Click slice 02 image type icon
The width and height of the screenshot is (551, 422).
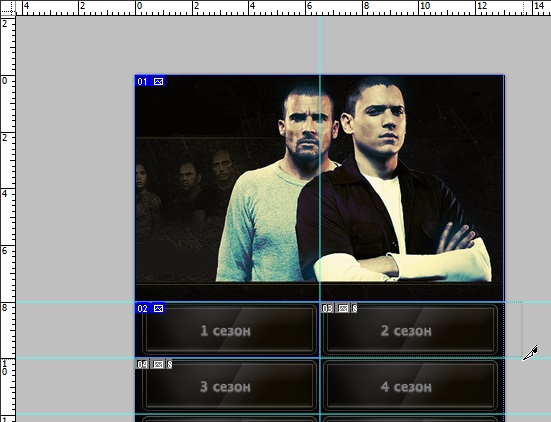[158, 309]
